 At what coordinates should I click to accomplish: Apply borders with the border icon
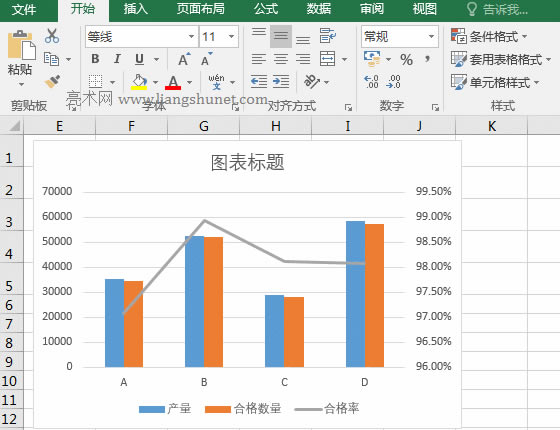[95, 82]
